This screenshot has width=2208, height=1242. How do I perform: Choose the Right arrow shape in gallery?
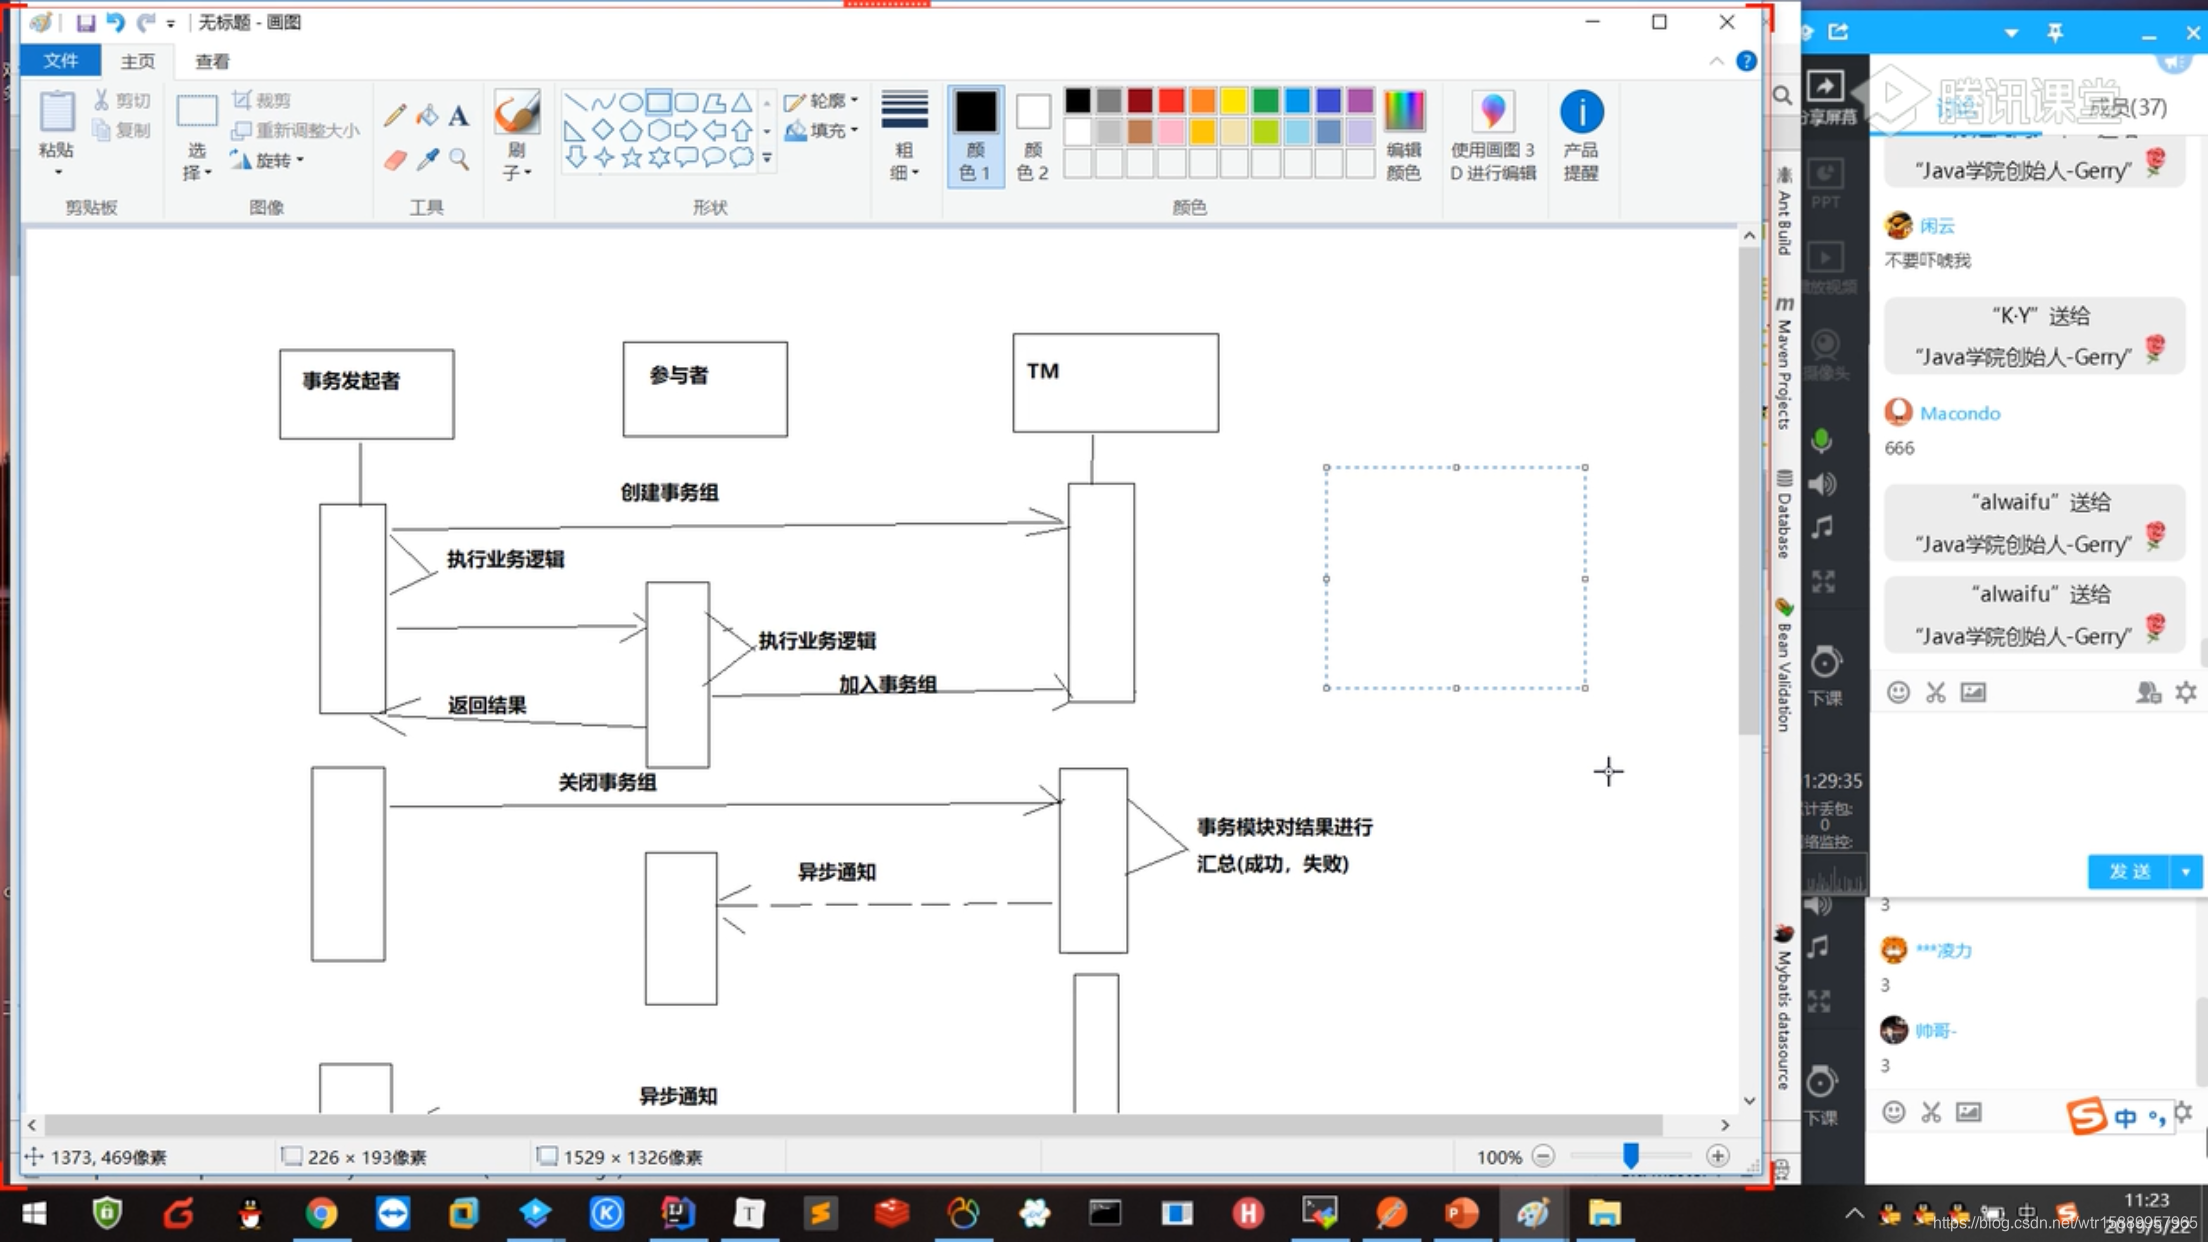pyautogui.click(x=686, y=130)
